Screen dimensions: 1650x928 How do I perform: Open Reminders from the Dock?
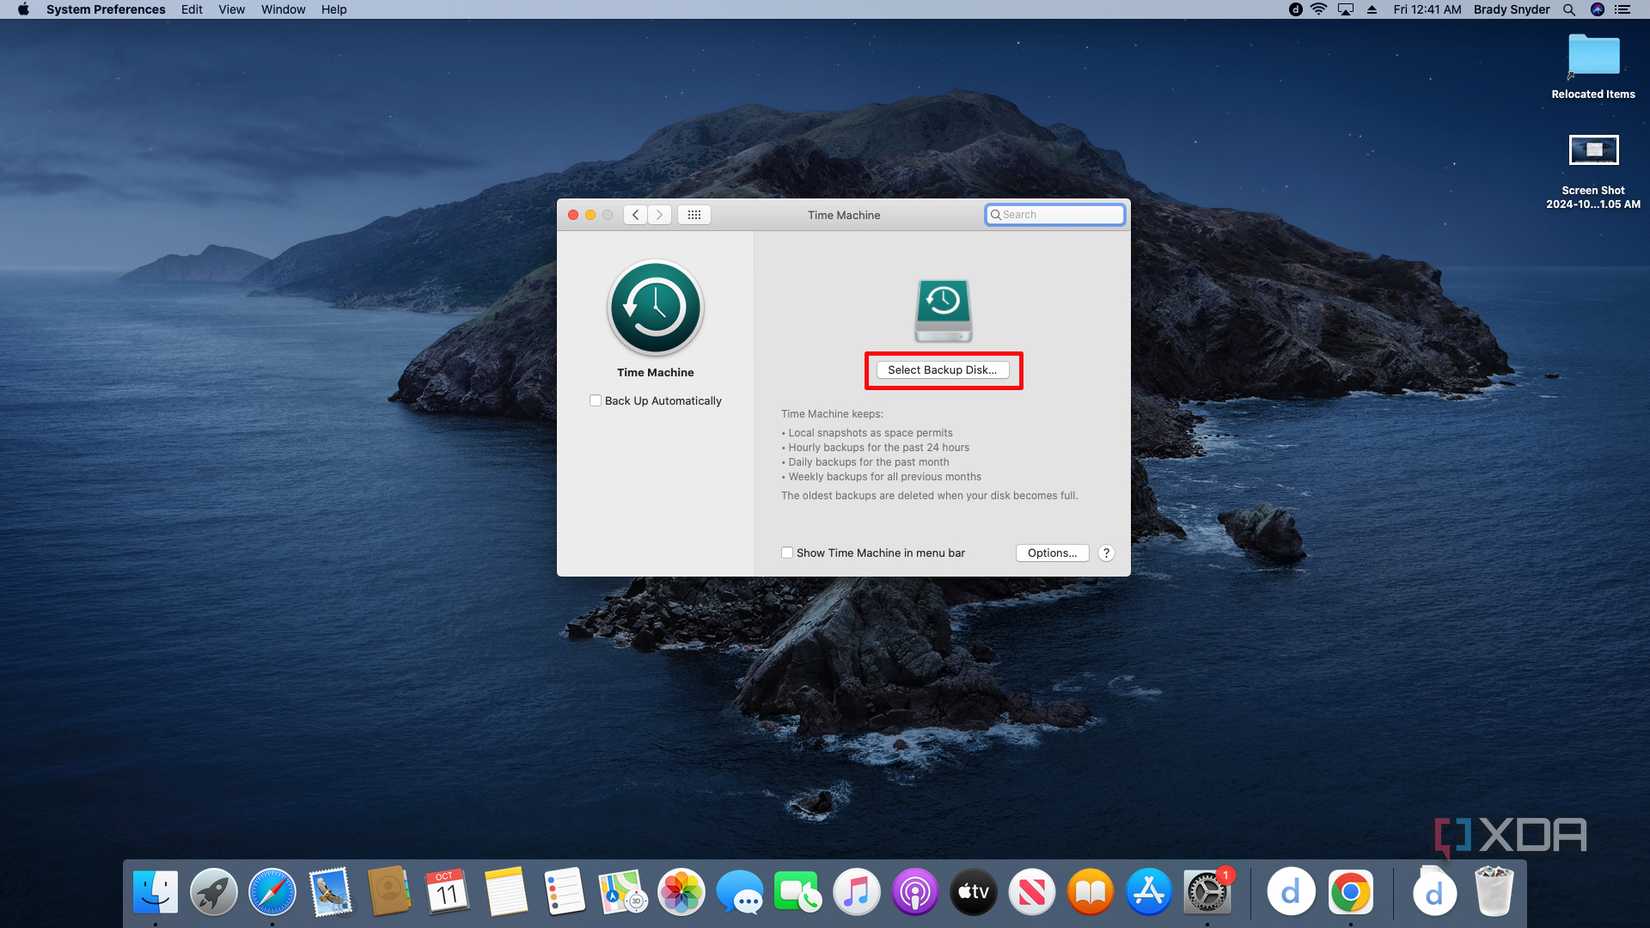(x=564, y=892)
